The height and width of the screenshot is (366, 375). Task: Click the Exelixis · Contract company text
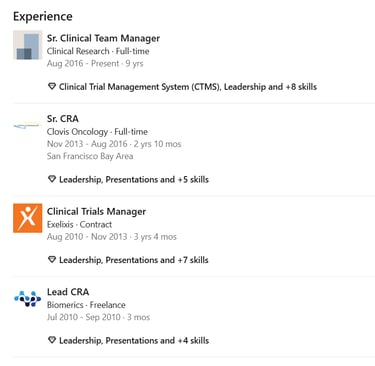click(79, 224)
